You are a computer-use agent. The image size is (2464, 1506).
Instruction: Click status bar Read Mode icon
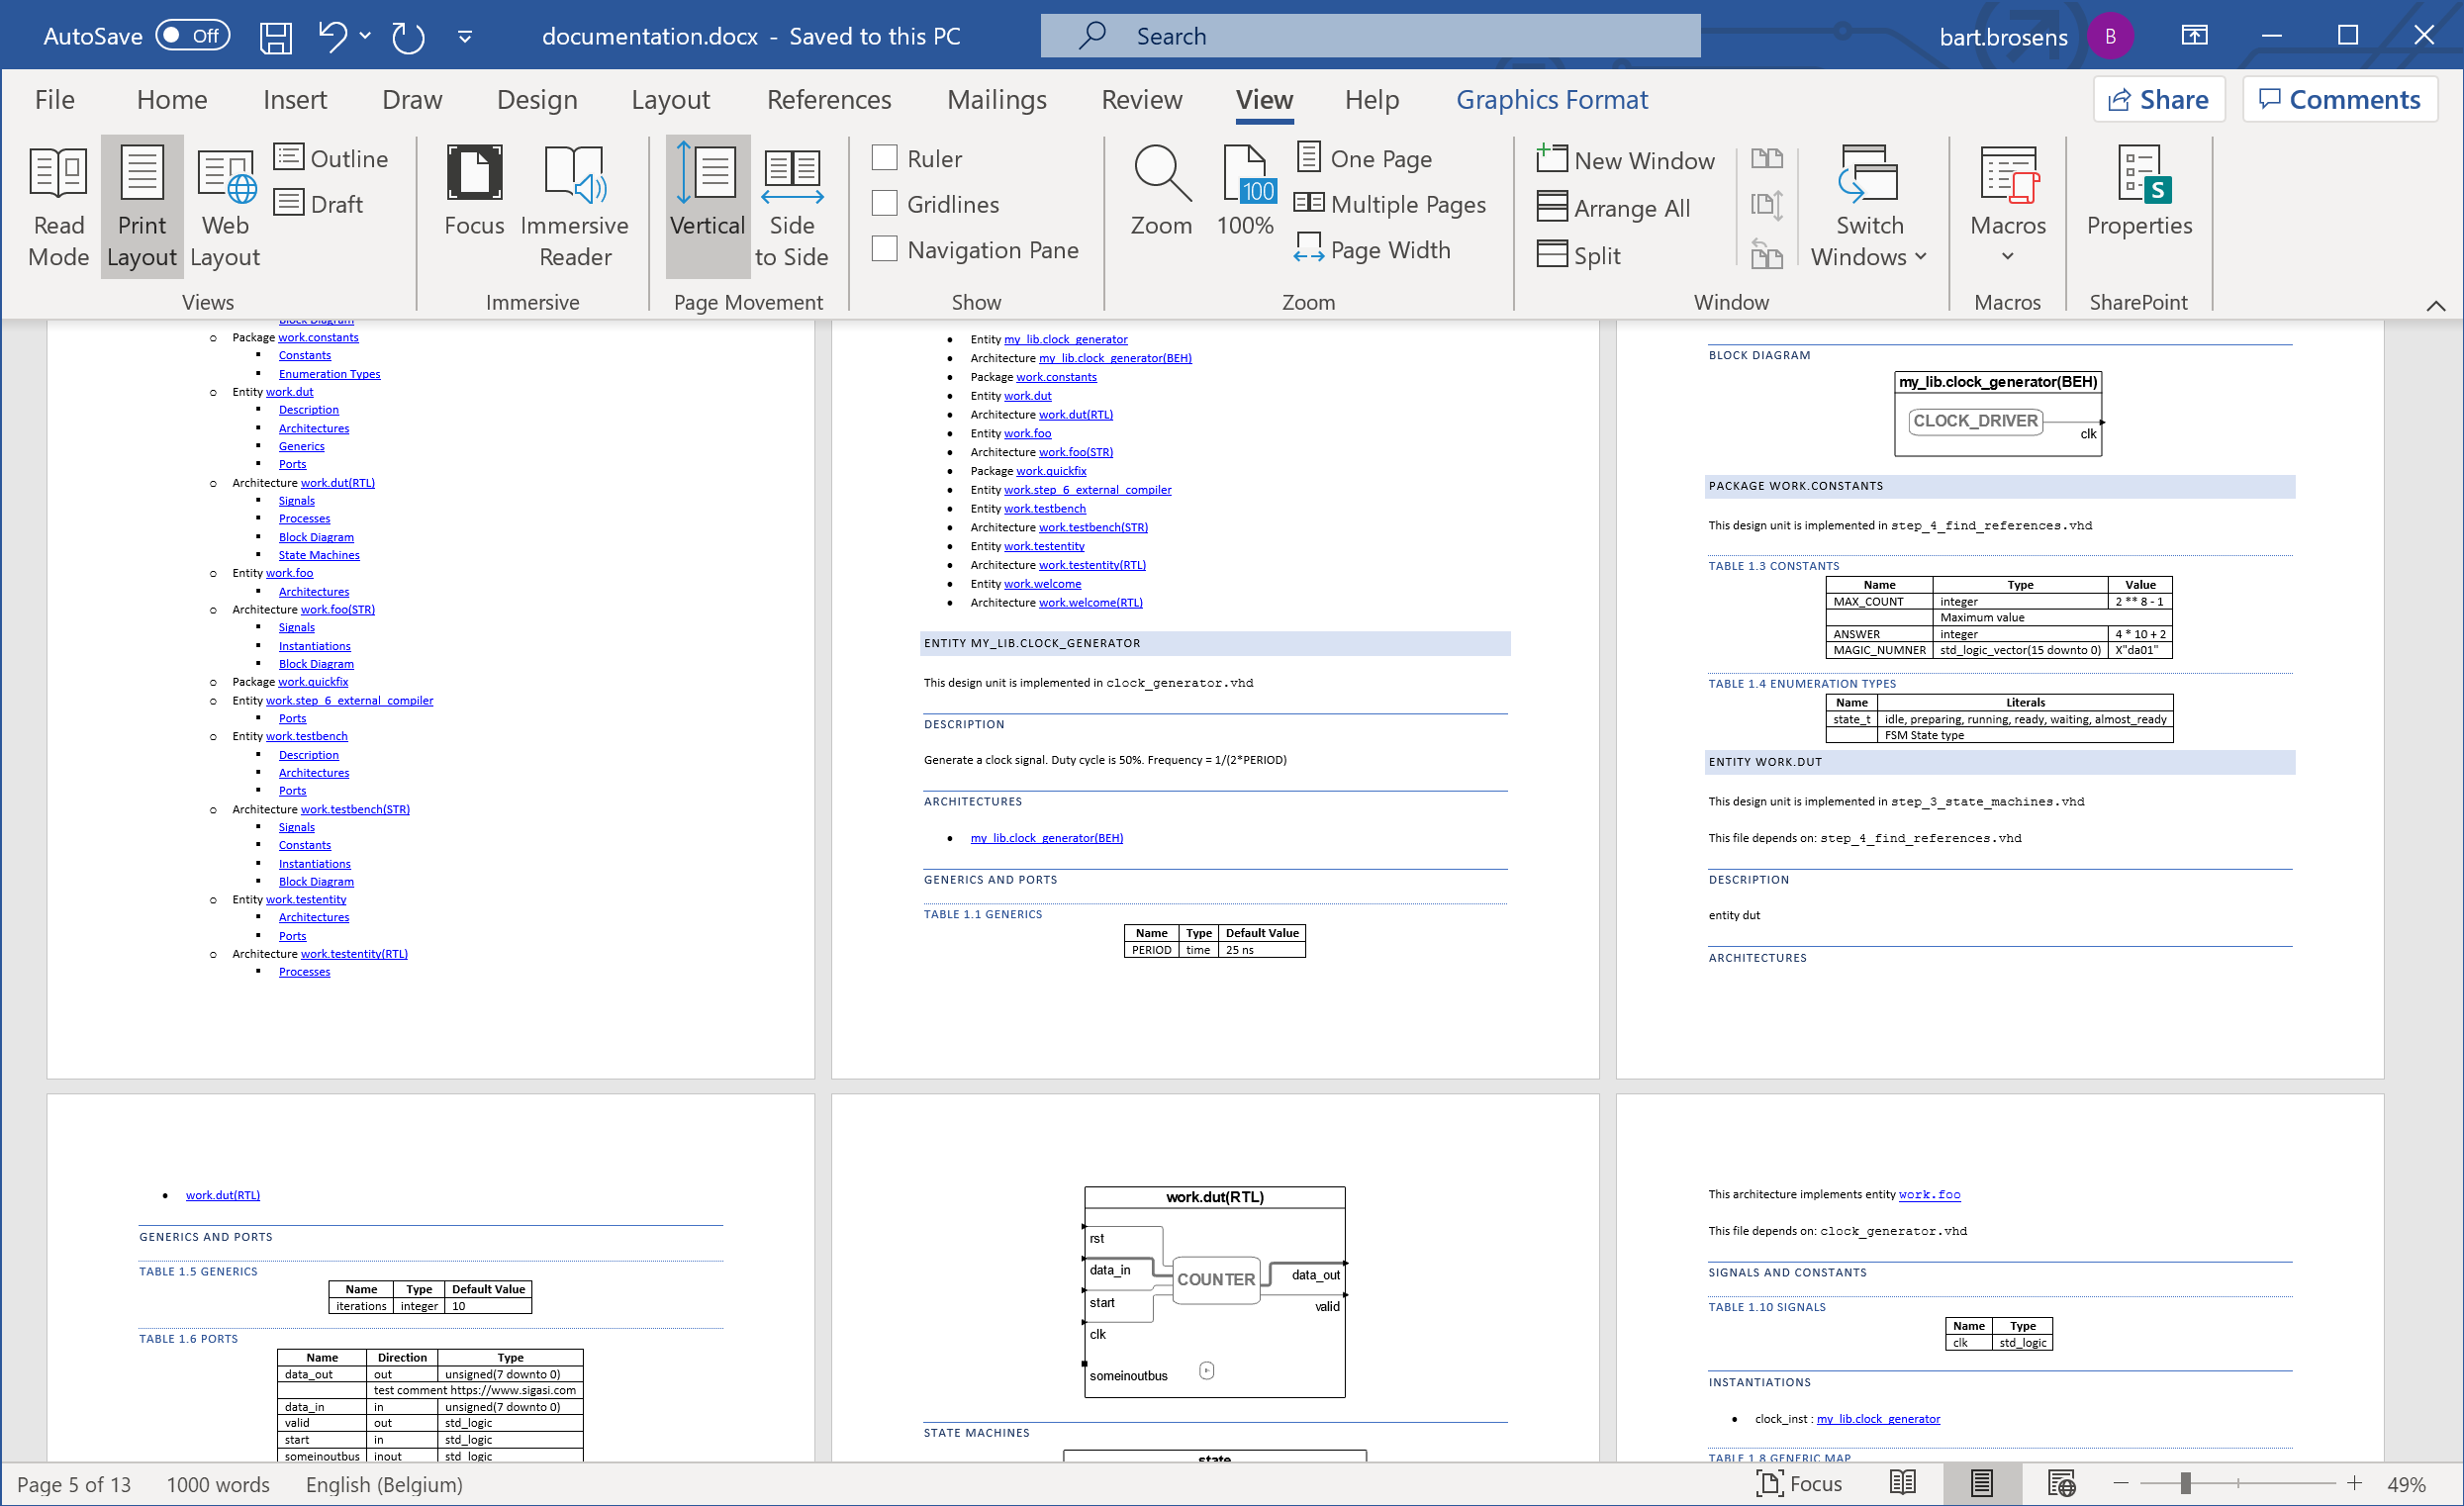point(1903,1484)
